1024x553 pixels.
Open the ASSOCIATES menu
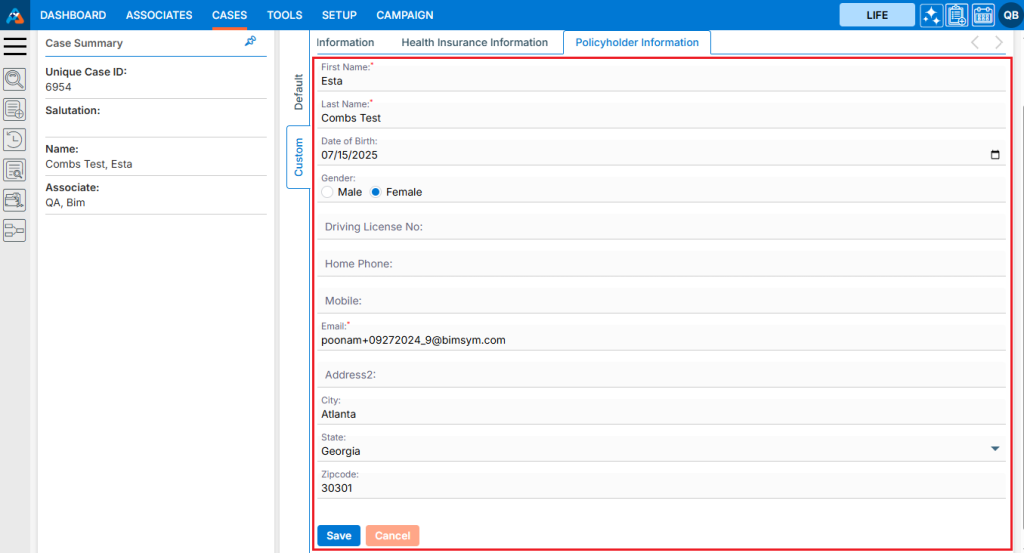click(x=159, y=15)
